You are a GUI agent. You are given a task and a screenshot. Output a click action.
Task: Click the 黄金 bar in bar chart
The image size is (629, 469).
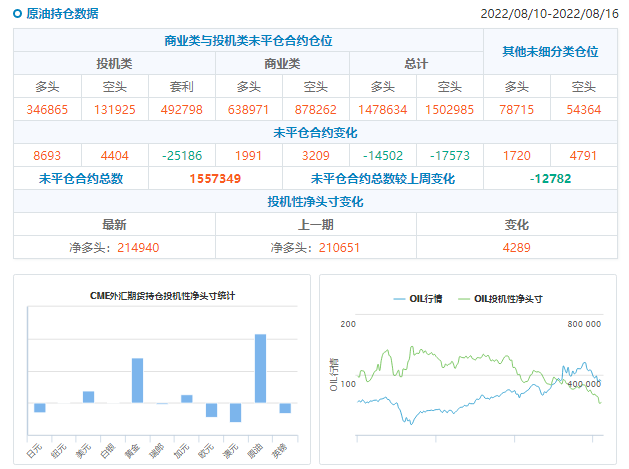(x=137, y=380)
